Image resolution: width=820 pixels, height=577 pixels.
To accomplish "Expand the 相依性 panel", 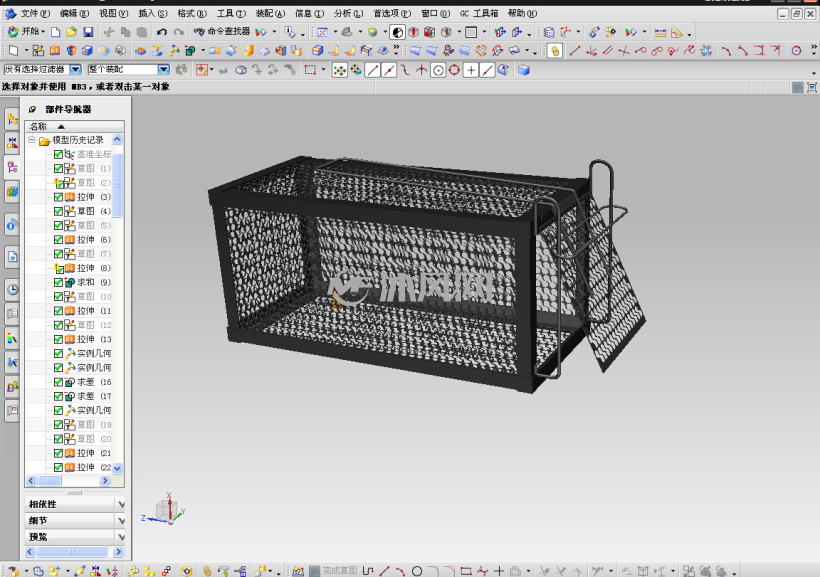I will point(75,504).
